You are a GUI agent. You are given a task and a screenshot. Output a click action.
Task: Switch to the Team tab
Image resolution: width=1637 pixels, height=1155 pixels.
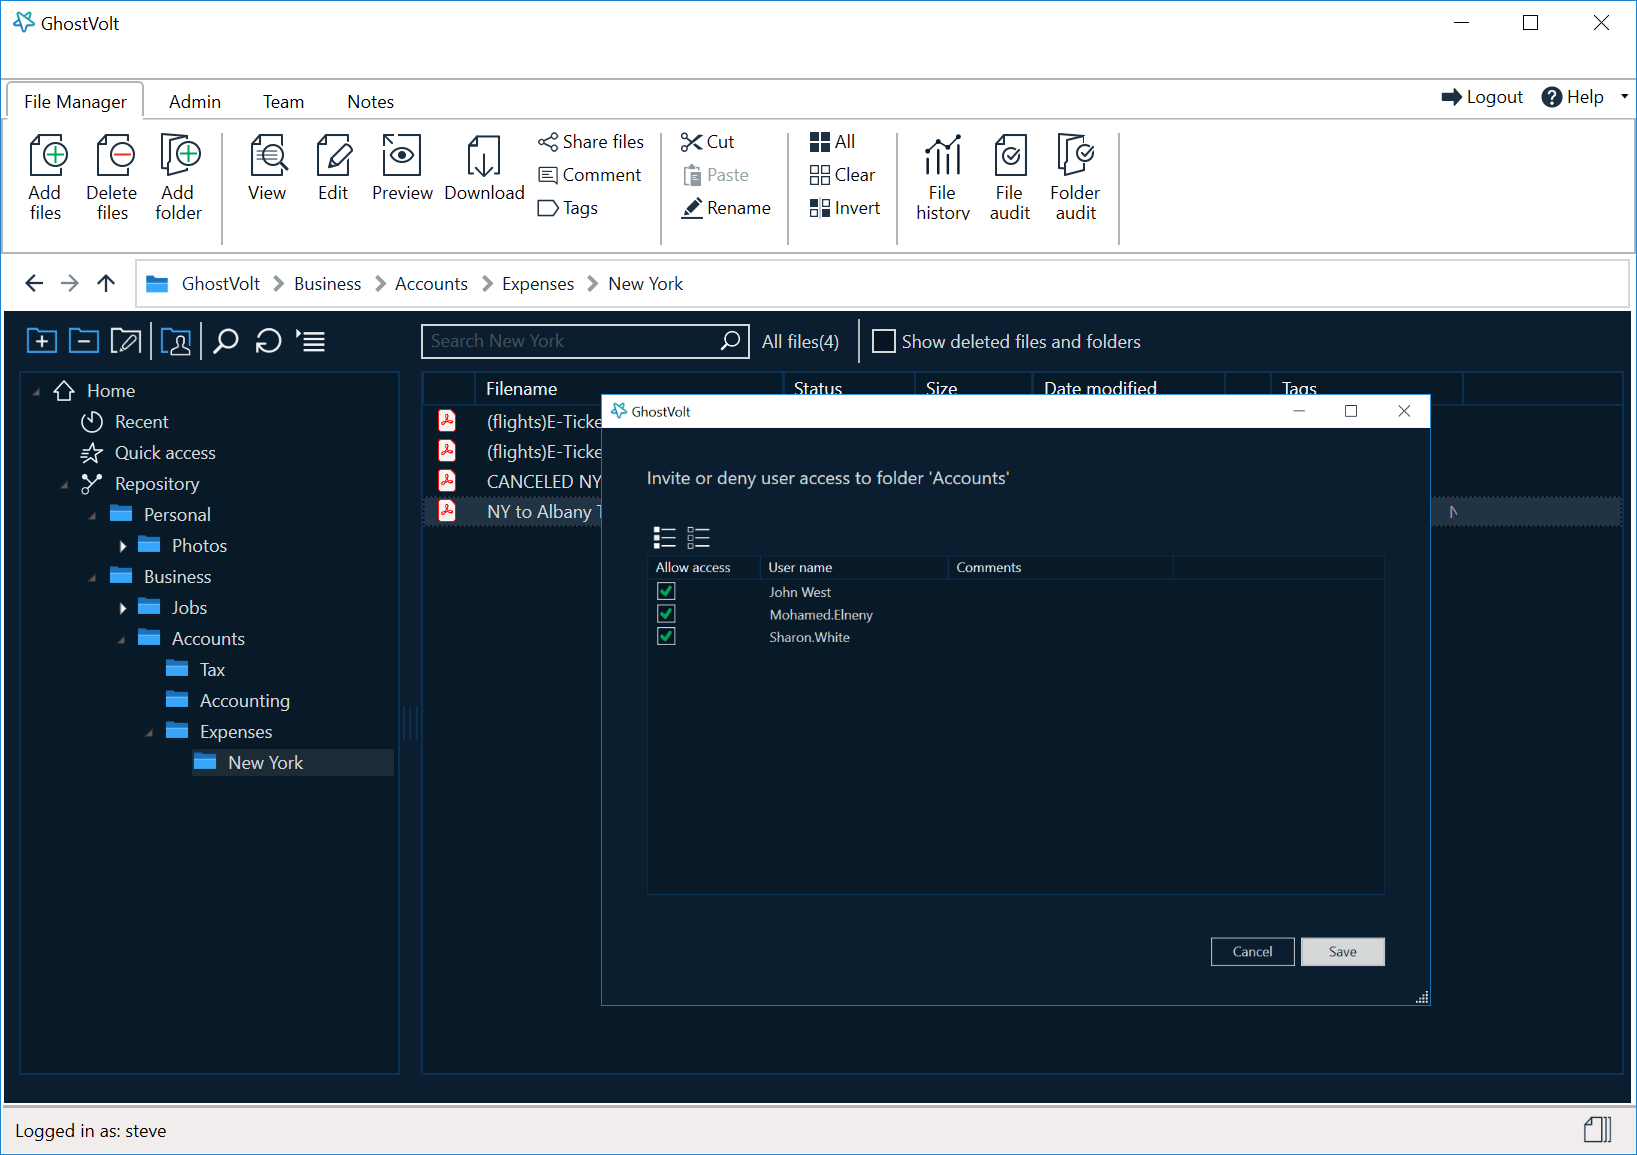click(x=283, y=101)
